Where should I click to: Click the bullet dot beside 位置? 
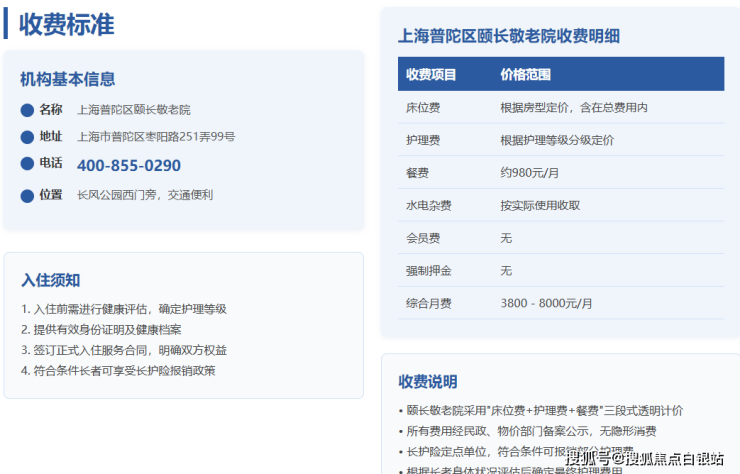27,195
